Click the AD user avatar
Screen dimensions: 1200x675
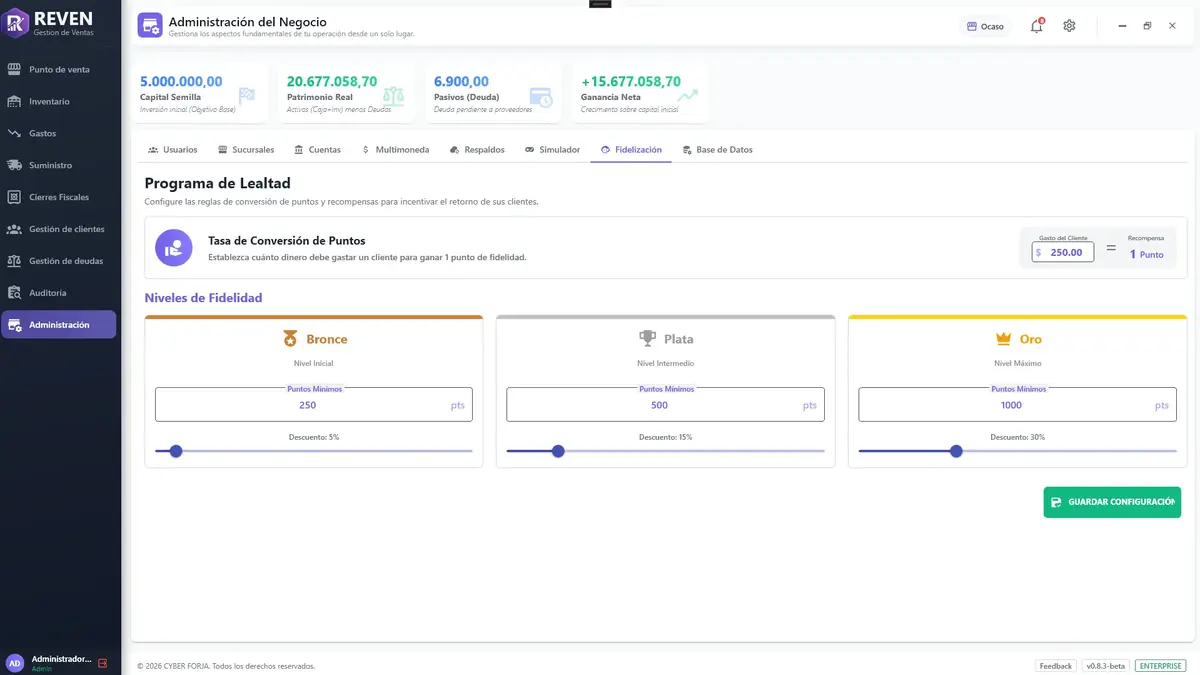[15, 663]
